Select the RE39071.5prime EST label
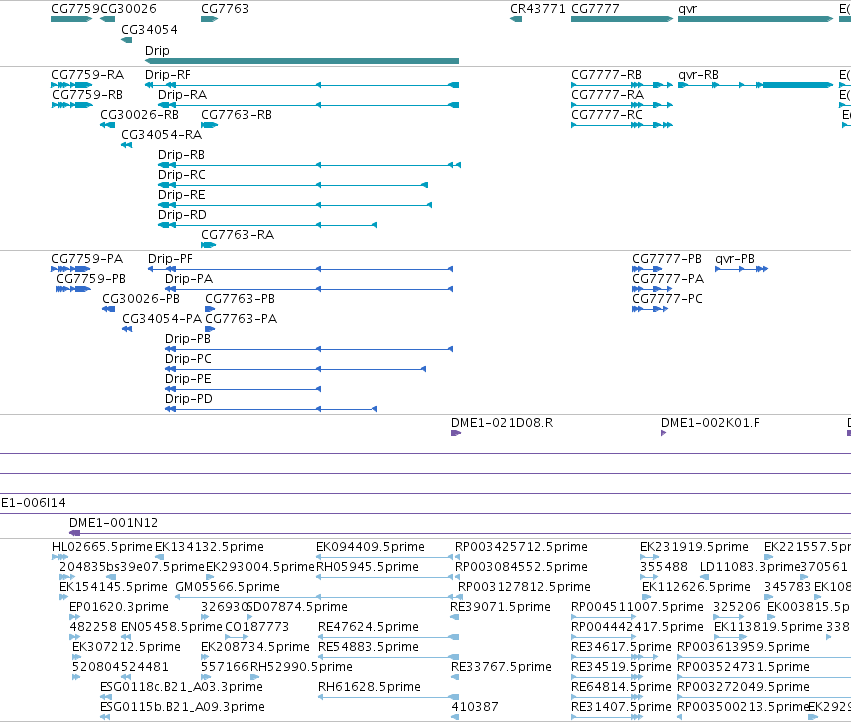Screen dimensions: 851x722 coord(500,607)
